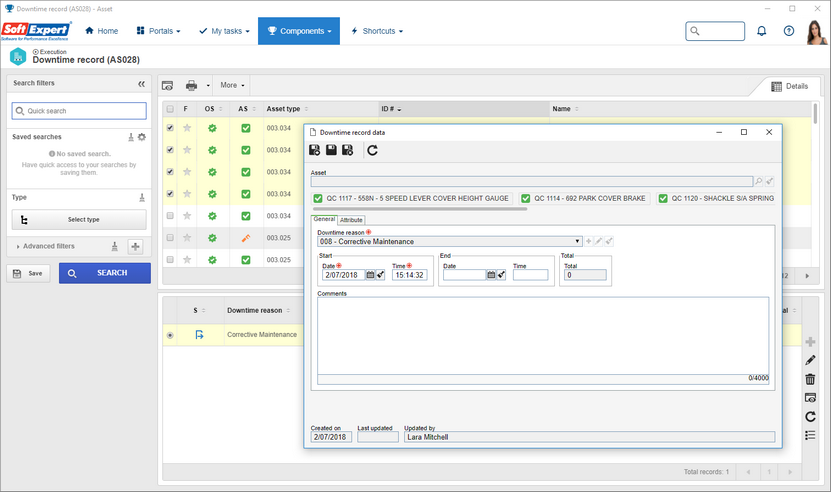
Task: Open the Components menu
Action: [299, 31]
